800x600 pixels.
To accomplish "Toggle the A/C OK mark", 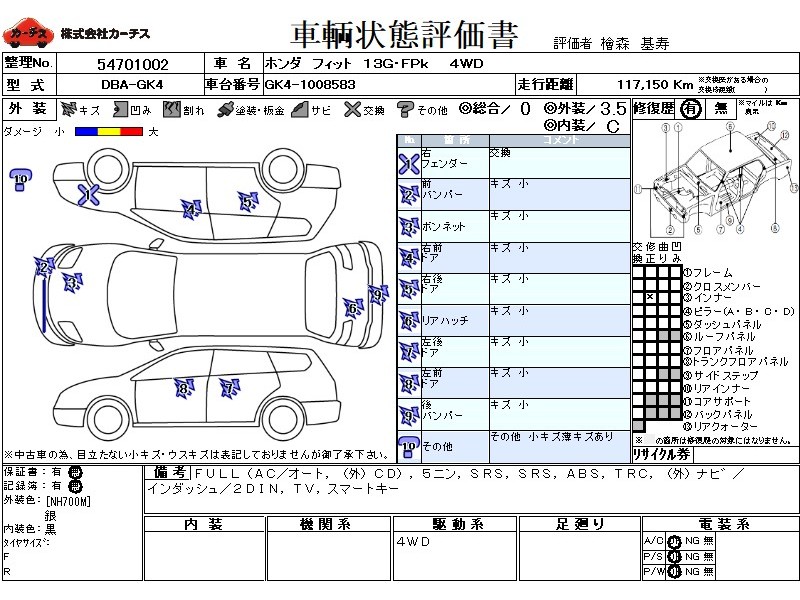I will [x=674, y=541].
